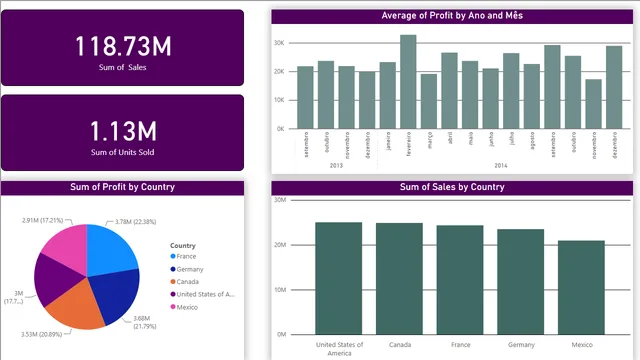This screenshot has width=640, height=360.
Task: Click the '3M (17.7...)' pie label
Action: coord(13,298)
